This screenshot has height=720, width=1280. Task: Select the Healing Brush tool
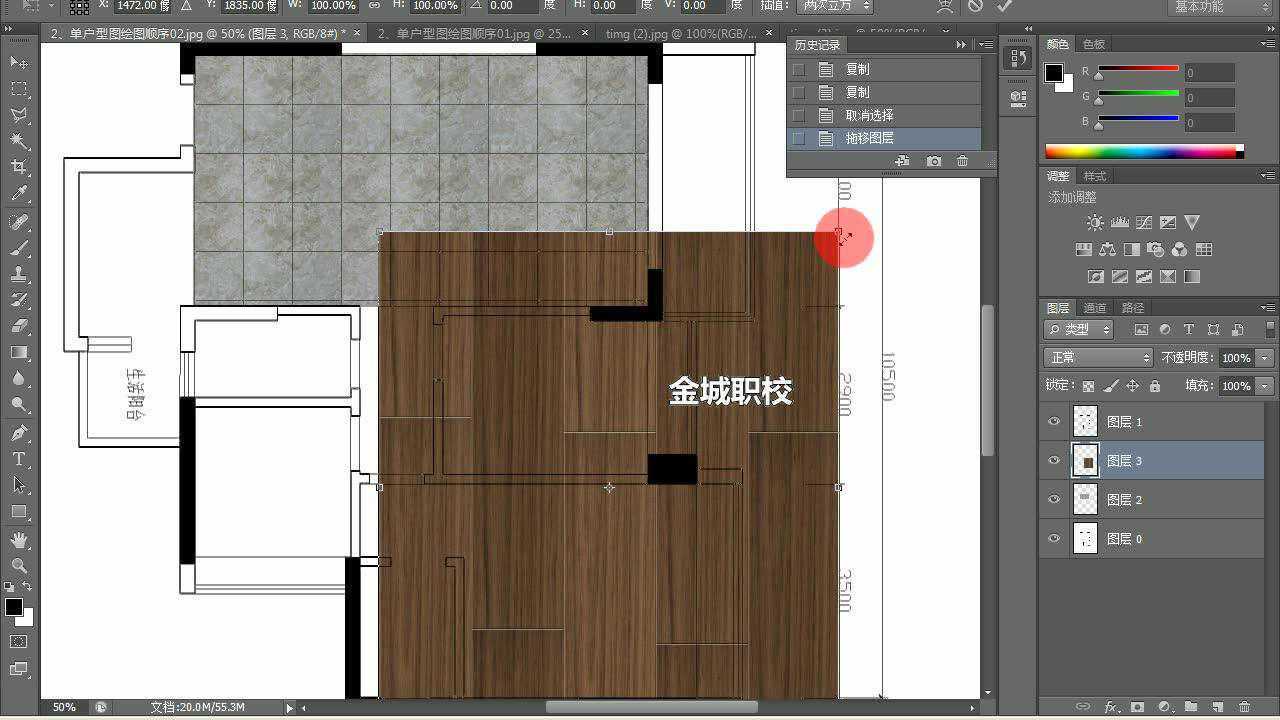click(19, 221)
